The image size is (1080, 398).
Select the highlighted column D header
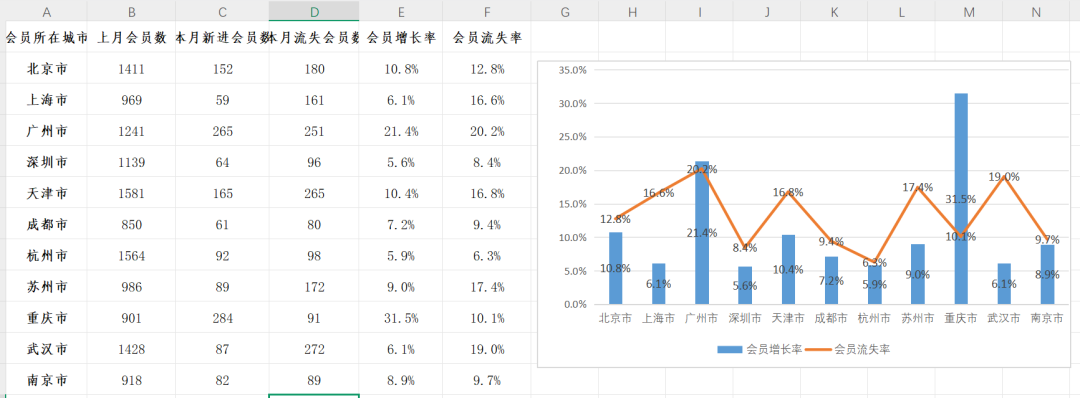(x=314, y=11)
